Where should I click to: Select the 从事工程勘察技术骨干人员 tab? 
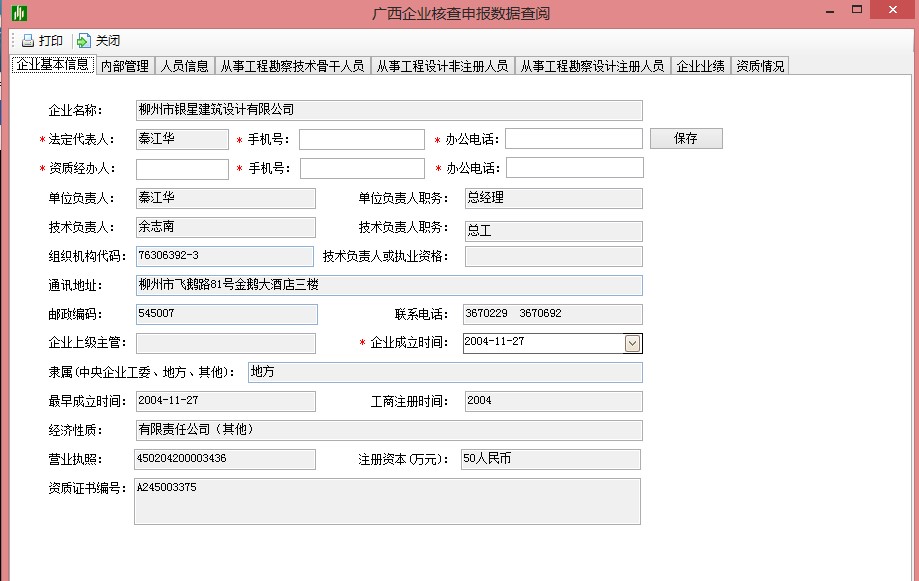coord(292,66)
